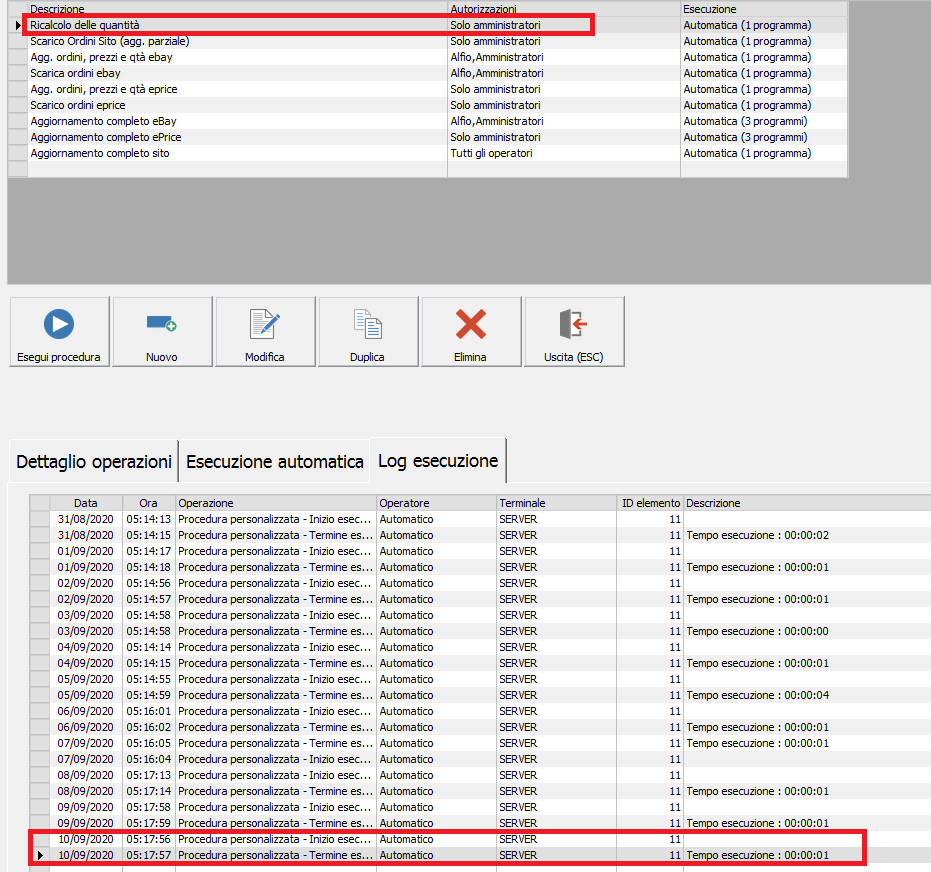This screenshot has width=931, height=872.
Task: Click the ID elemento column header
Action: [x=650, y=503]
